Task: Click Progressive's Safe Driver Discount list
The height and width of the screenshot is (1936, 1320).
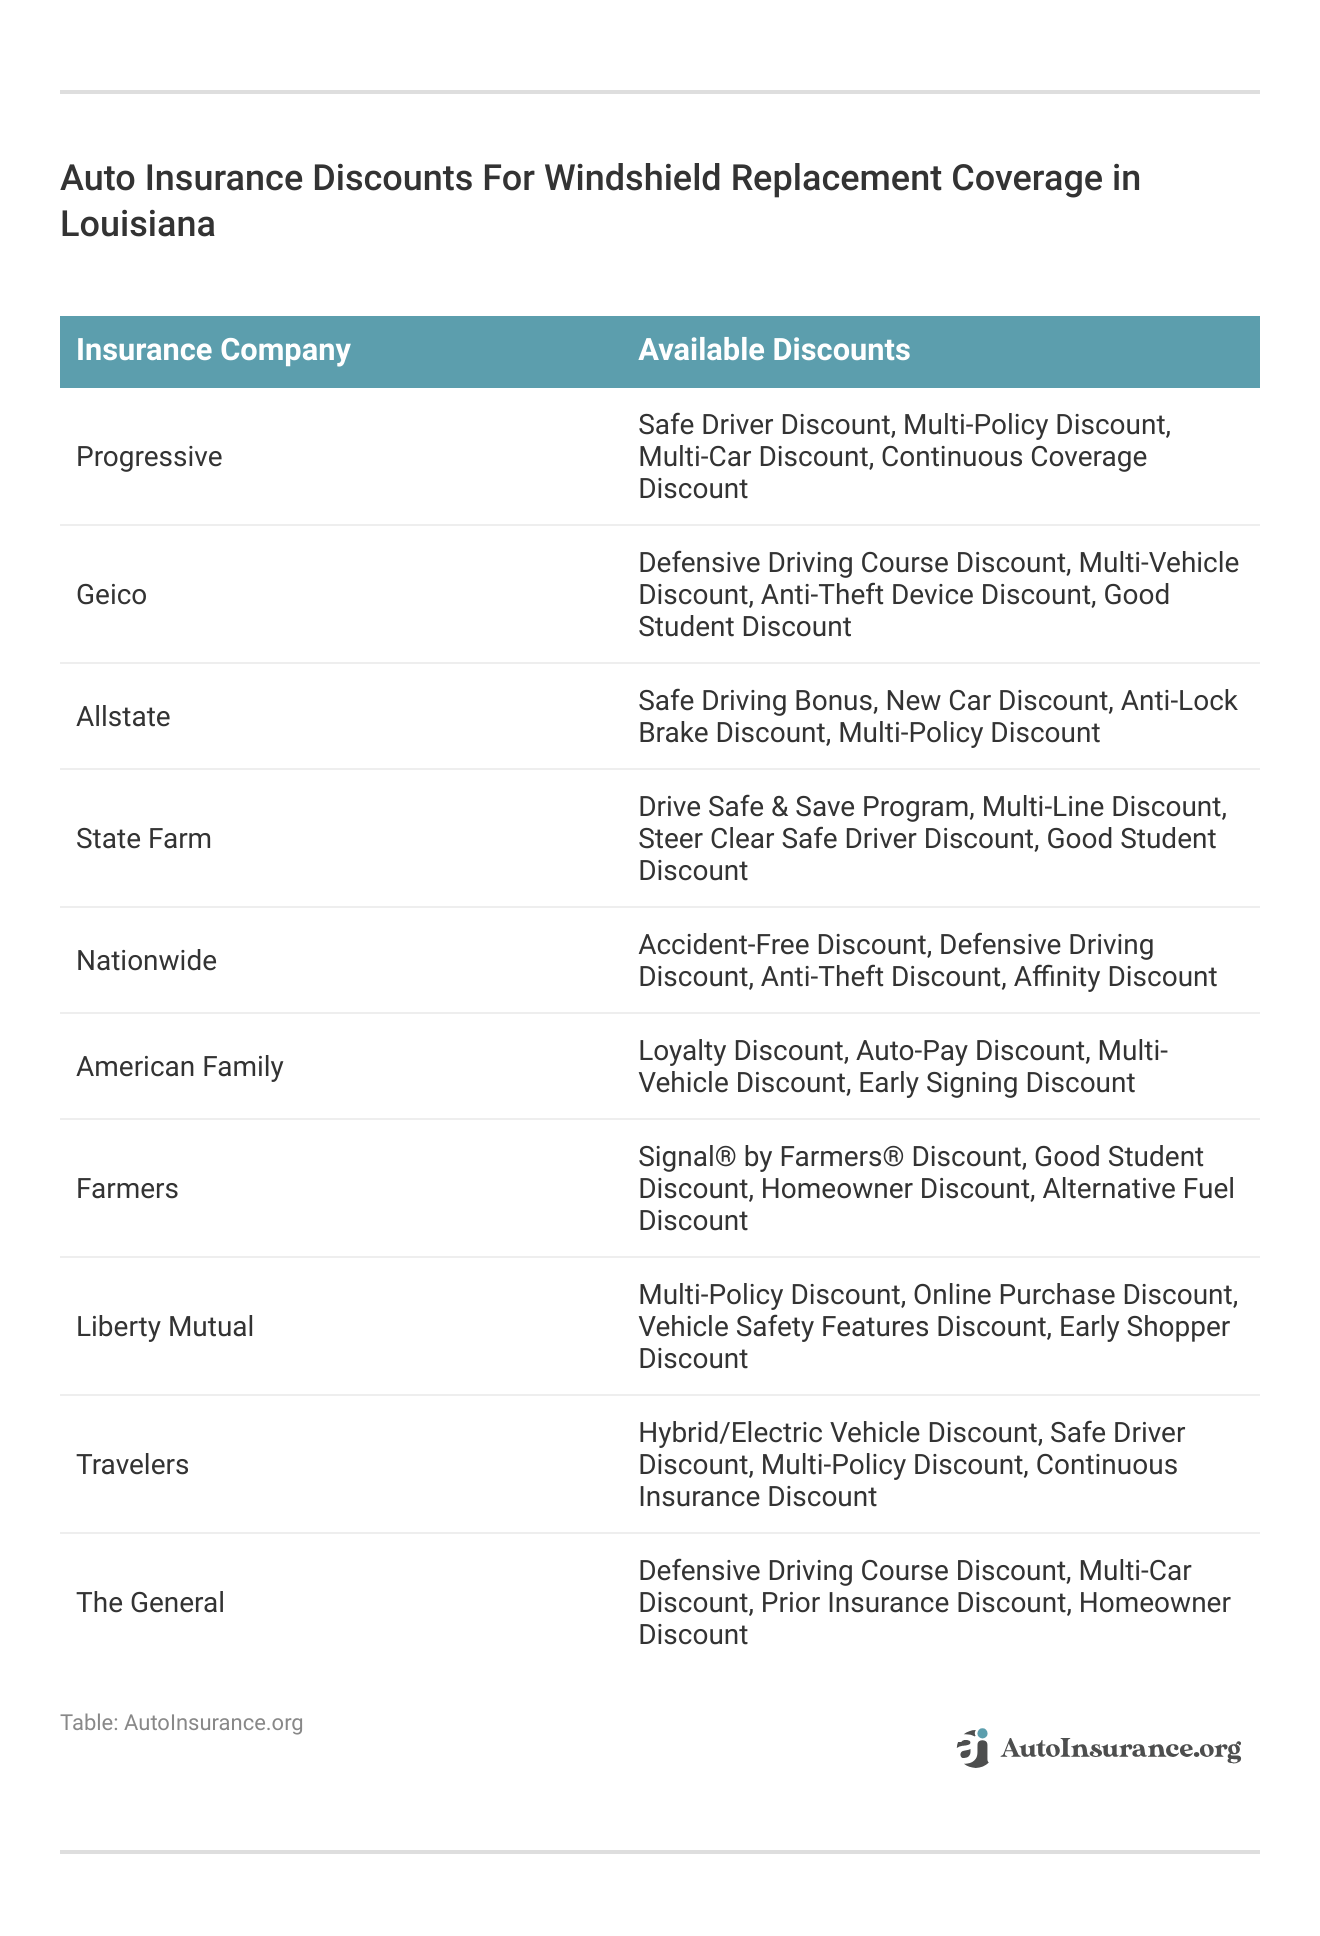Action: (904, 457)
